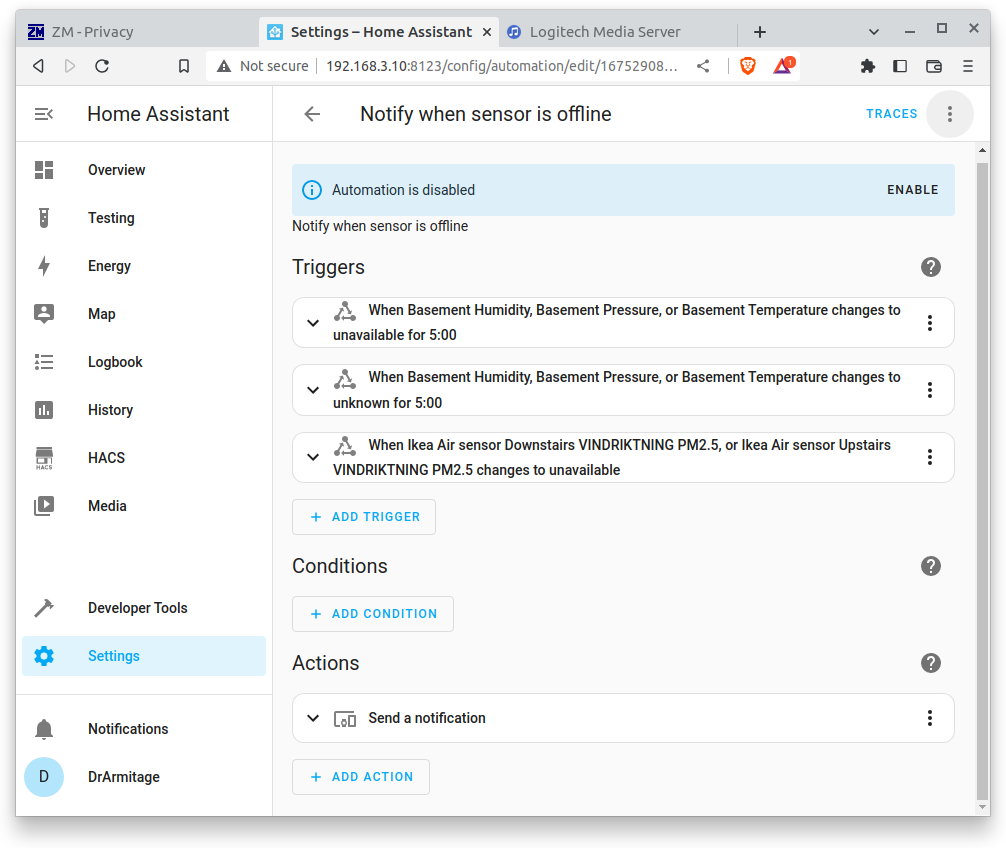Click the info icon in the disabled banner
The image size is (1006, 848).
312,191
